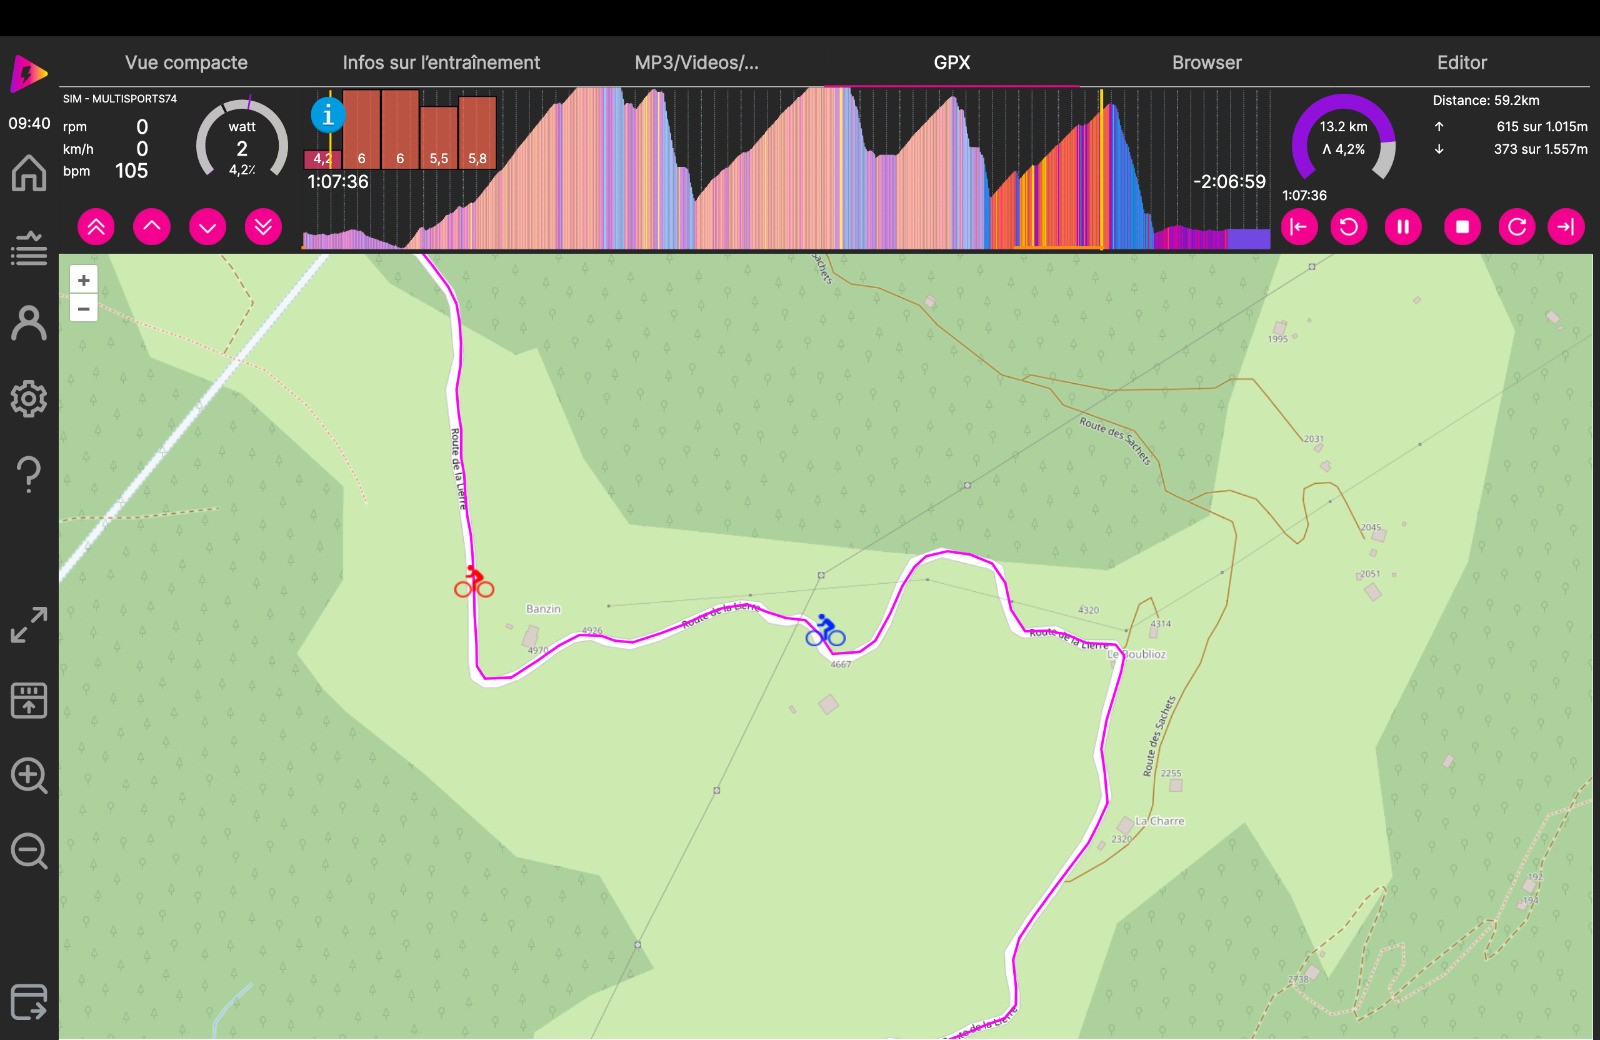Click the yellow marker on elevation profile

click(1102, 170)
